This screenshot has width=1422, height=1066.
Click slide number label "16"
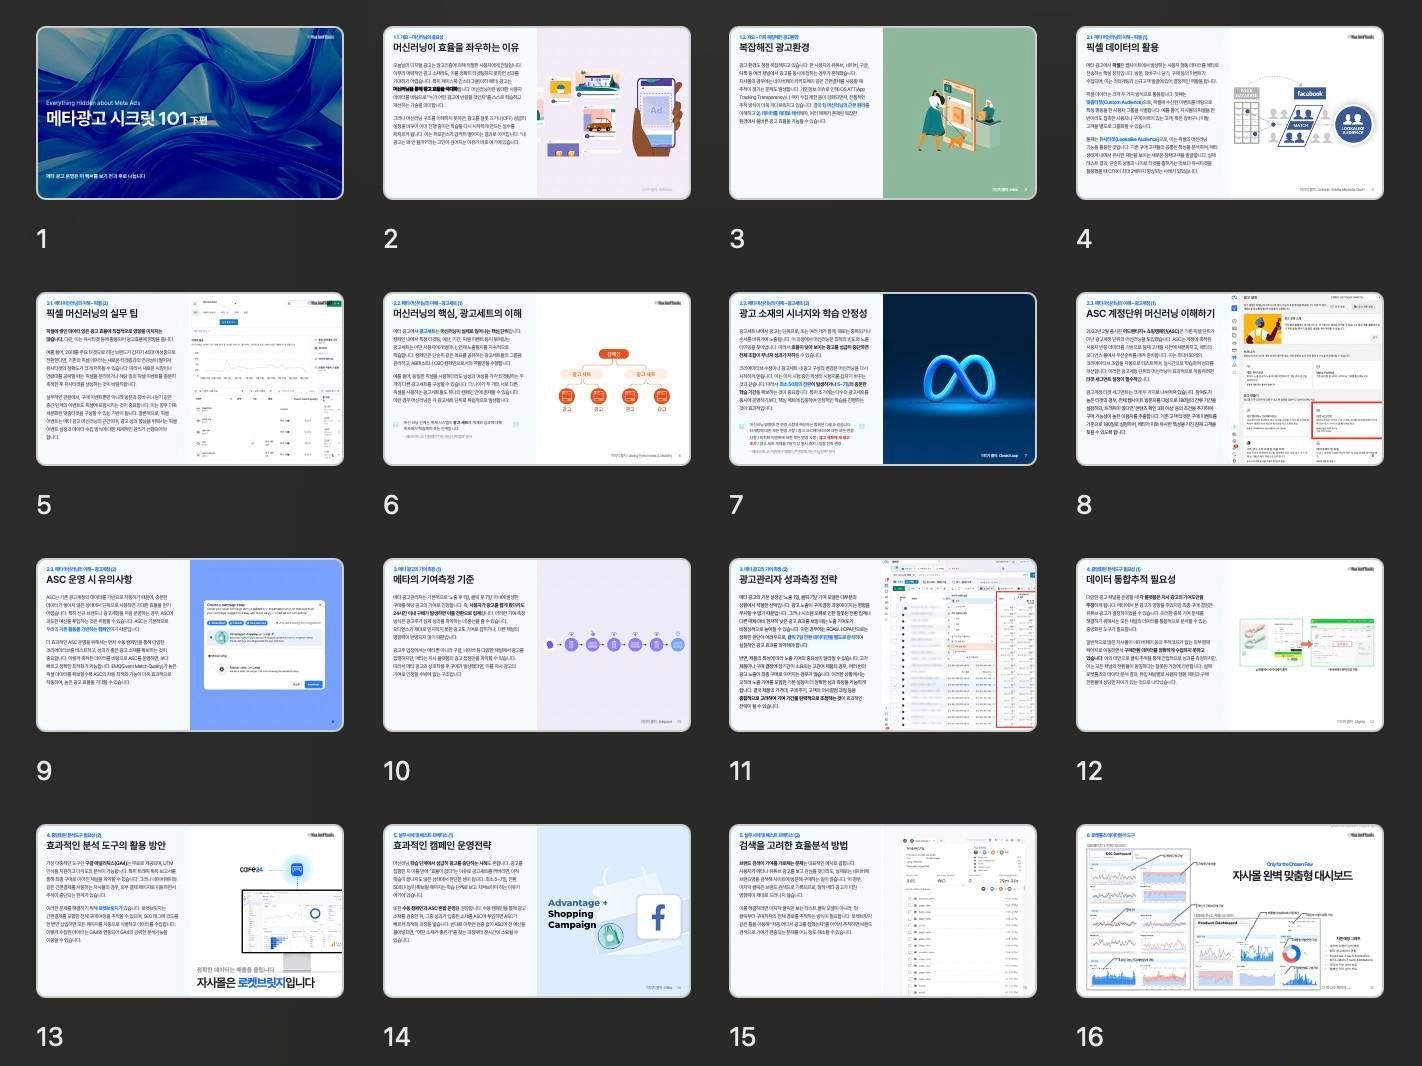coord(1090,1037)
